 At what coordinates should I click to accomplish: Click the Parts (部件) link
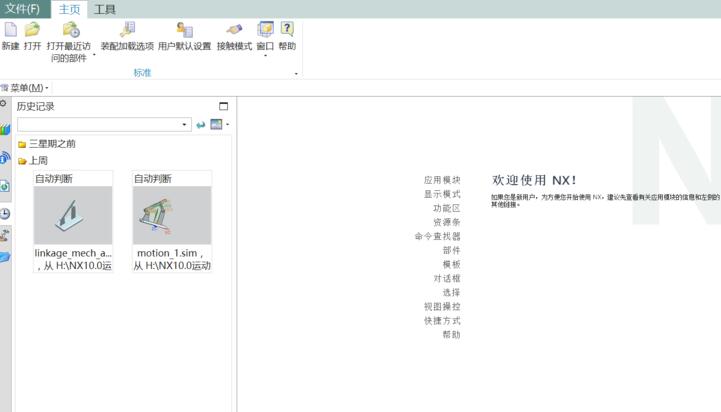[451, 250]
